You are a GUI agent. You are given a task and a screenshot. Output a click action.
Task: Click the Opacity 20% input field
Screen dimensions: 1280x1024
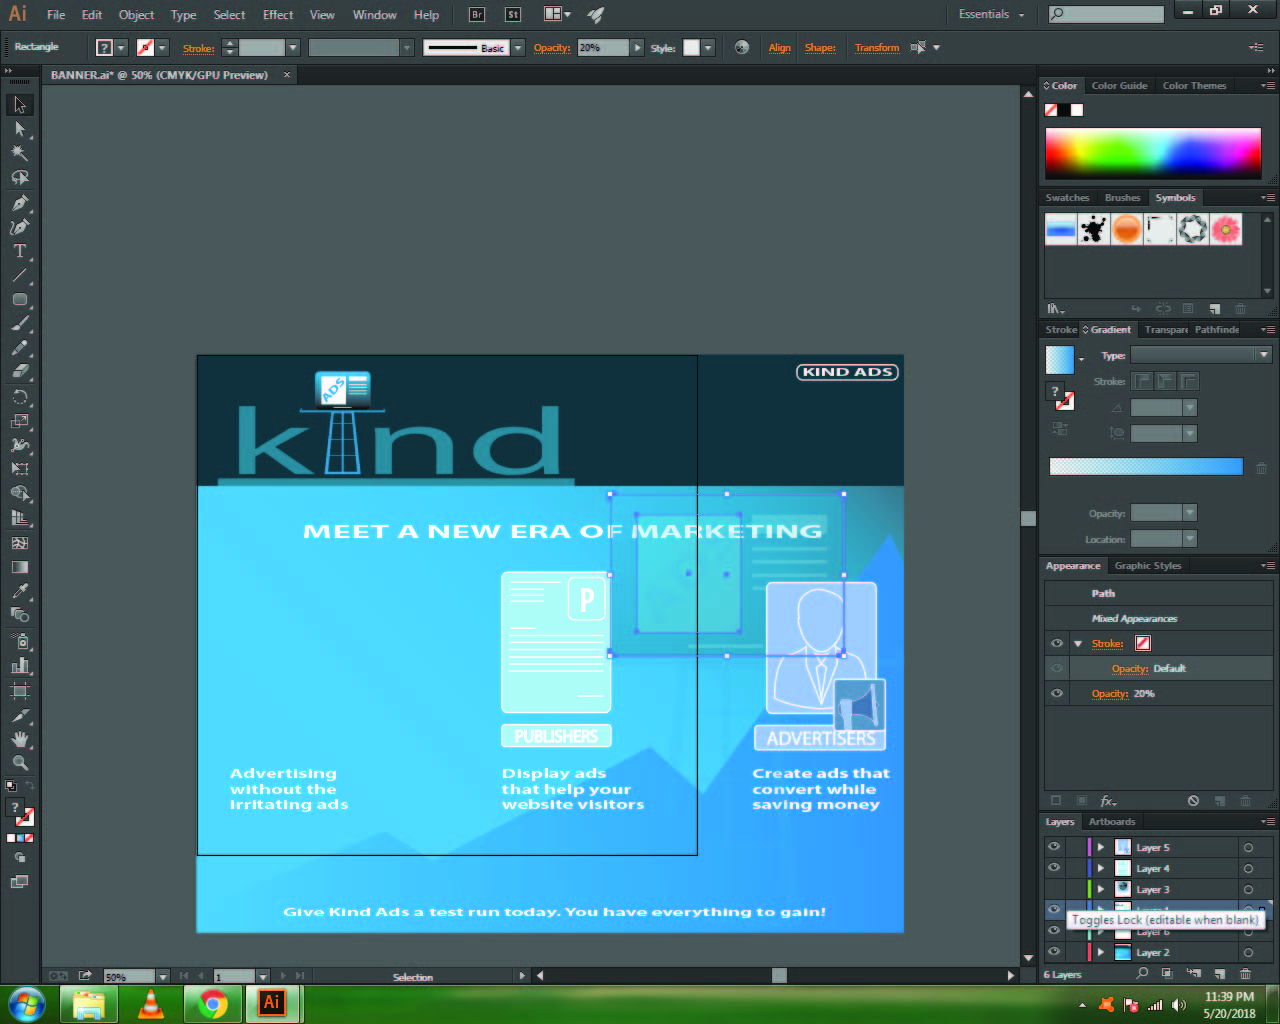(603, 47)
